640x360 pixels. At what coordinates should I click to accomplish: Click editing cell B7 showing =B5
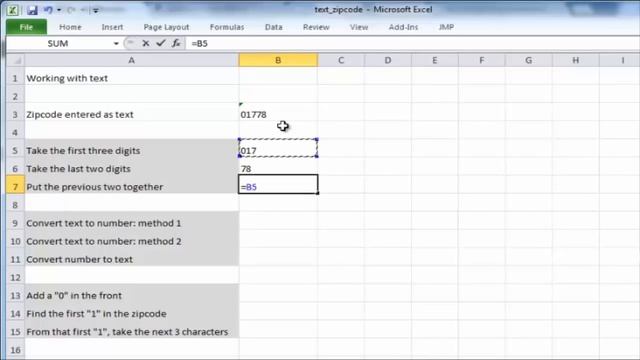coord(278,184)
